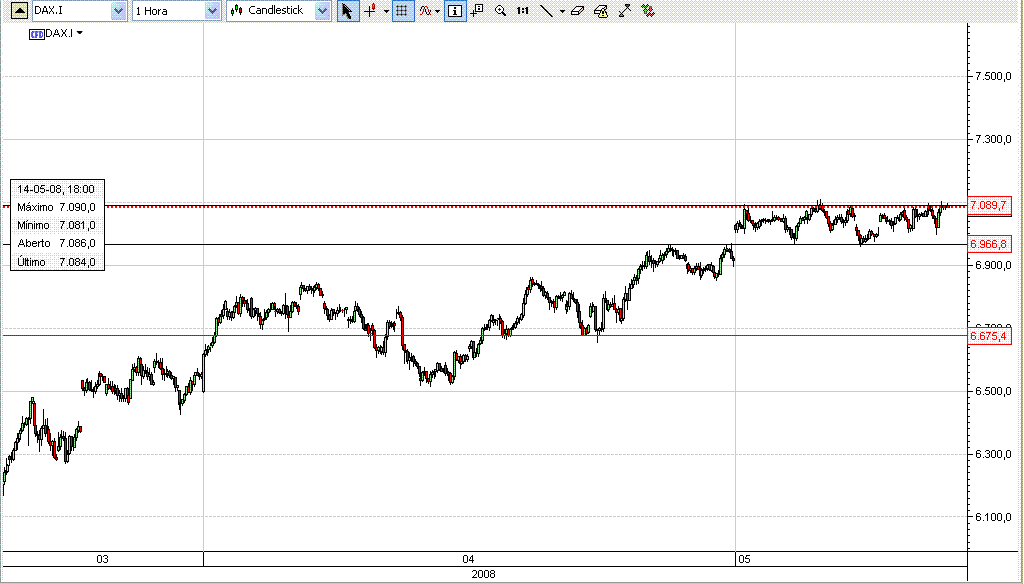
Task: Open the Candlestick chart type dropdown
Action: pos(322,10)
